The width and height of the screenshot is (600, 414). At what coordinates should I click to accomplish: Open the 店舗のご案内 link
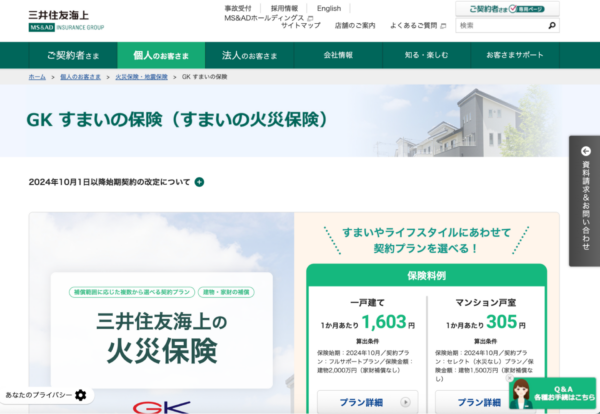pyautogui.click(x=355, y=26)
